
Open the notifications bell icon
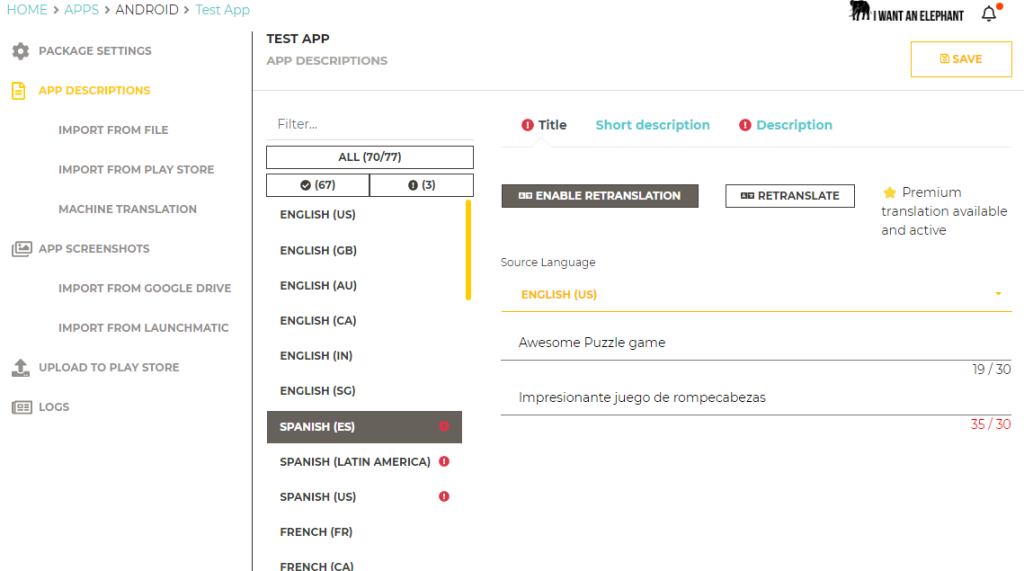989,13
